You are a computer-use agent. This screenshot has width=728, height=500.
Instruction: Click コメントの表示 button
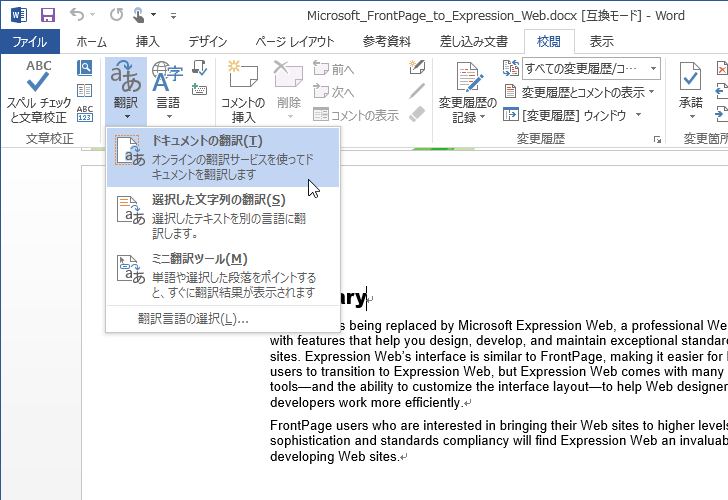click(x=356, y=115)
